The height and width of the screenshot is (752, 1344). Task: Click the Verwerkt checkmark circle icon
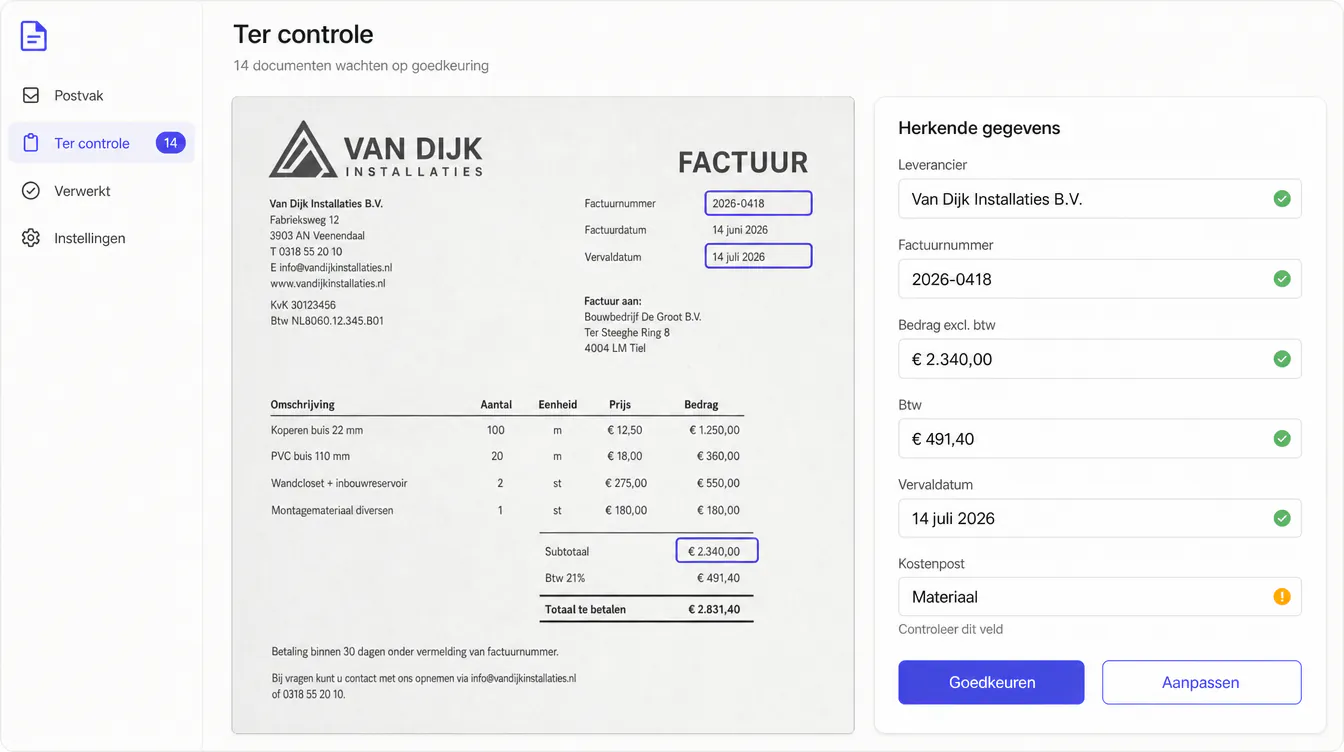tap(31, 191)
